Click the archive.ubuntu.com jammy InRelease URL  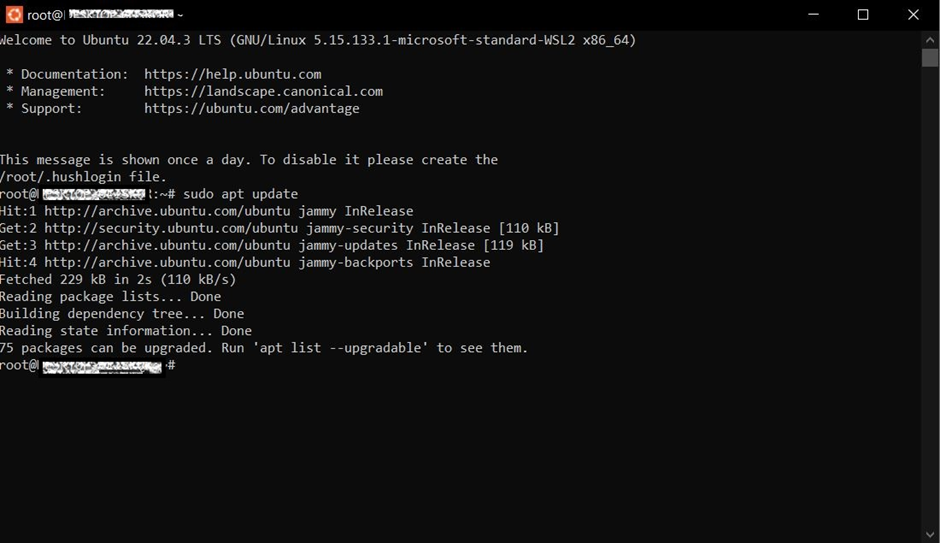228,211
